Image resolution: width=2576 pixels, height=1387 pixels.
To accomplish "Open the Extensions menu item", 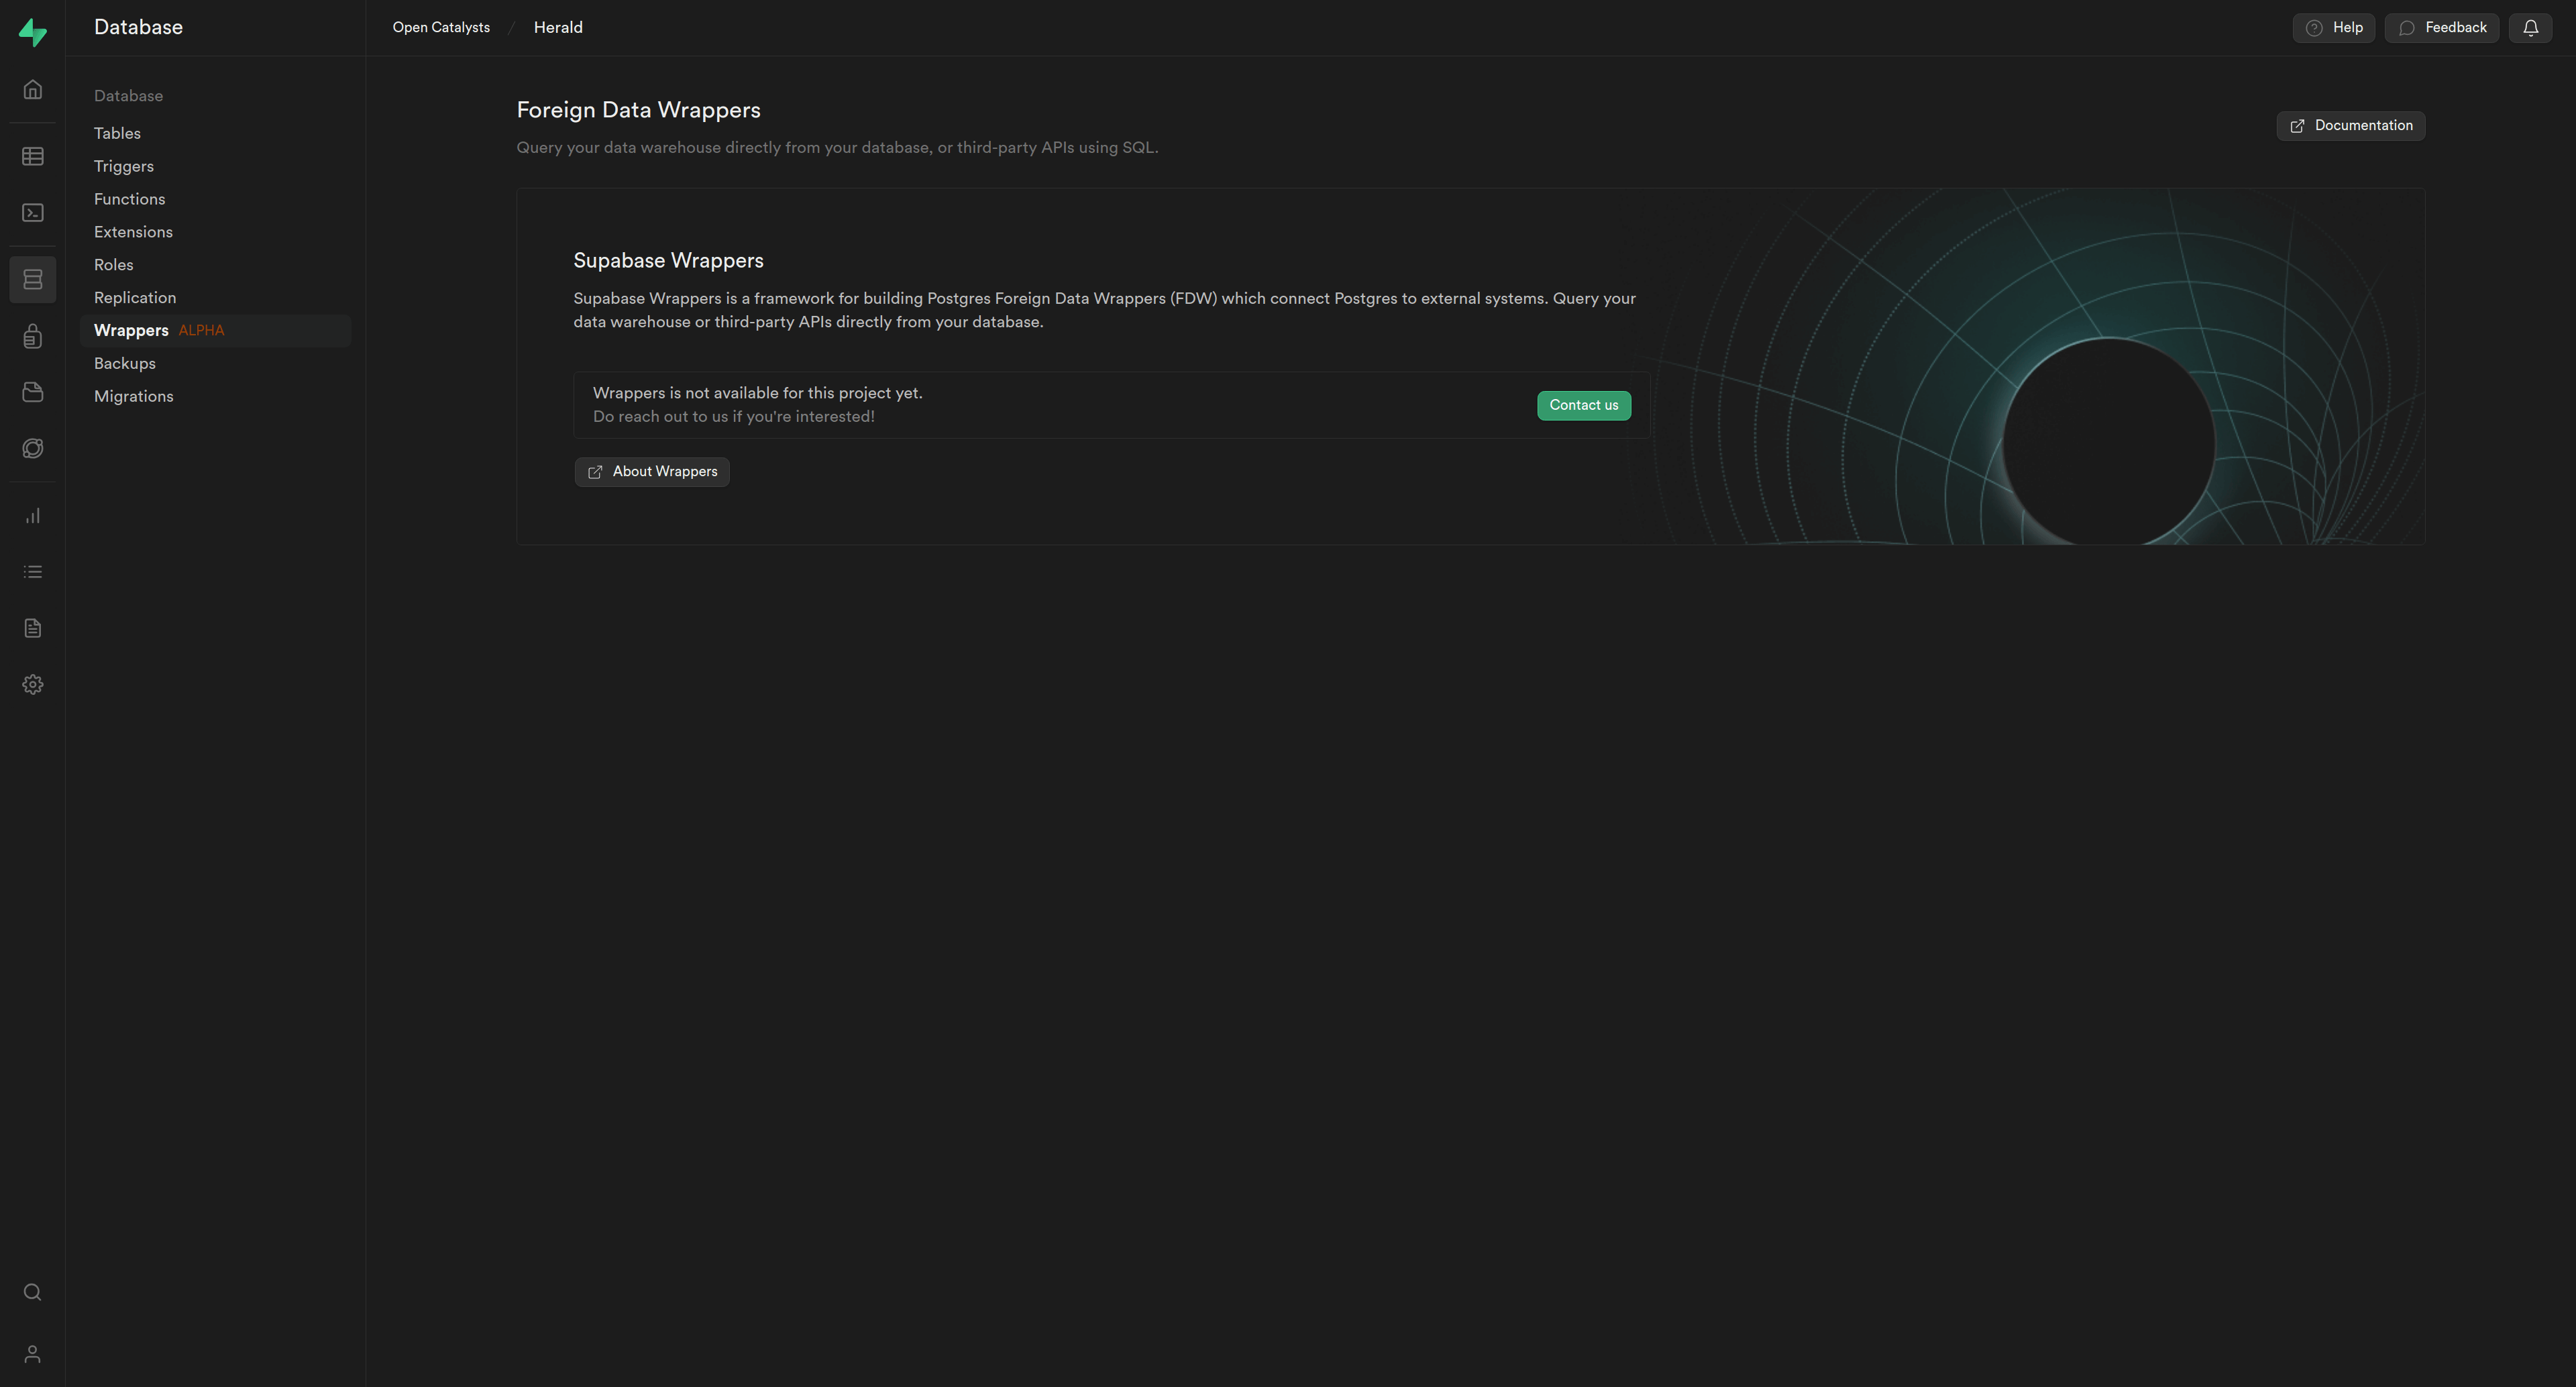I will click(215, 232).
